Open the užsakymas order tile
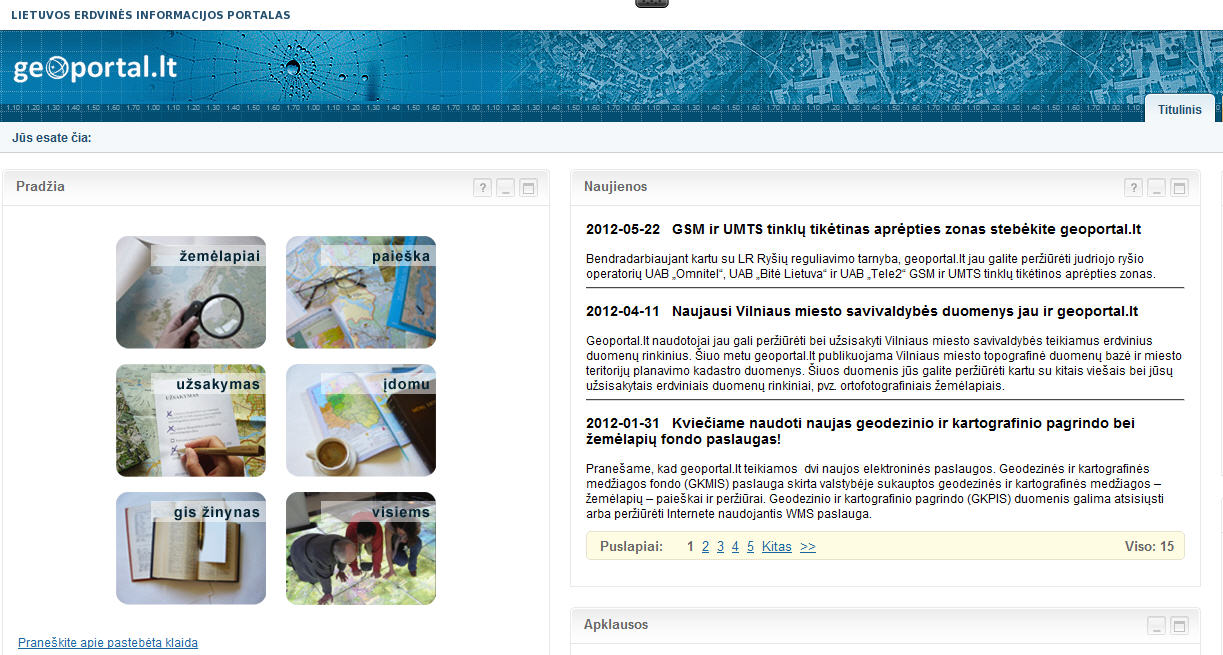Viewport: 1223px width, 655px height. (191, 420)
